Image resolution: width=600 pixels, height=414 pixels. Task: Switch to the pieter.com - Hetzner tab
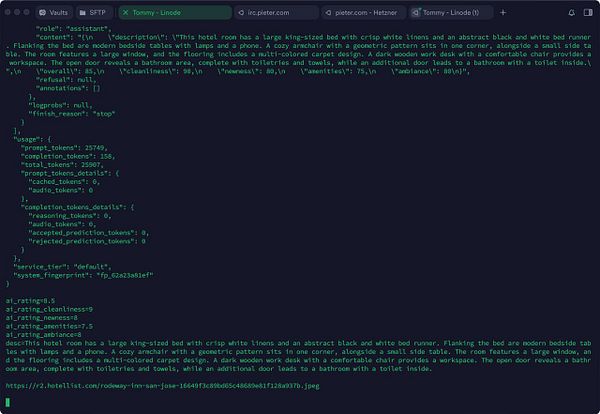click(x=364, y=13)
